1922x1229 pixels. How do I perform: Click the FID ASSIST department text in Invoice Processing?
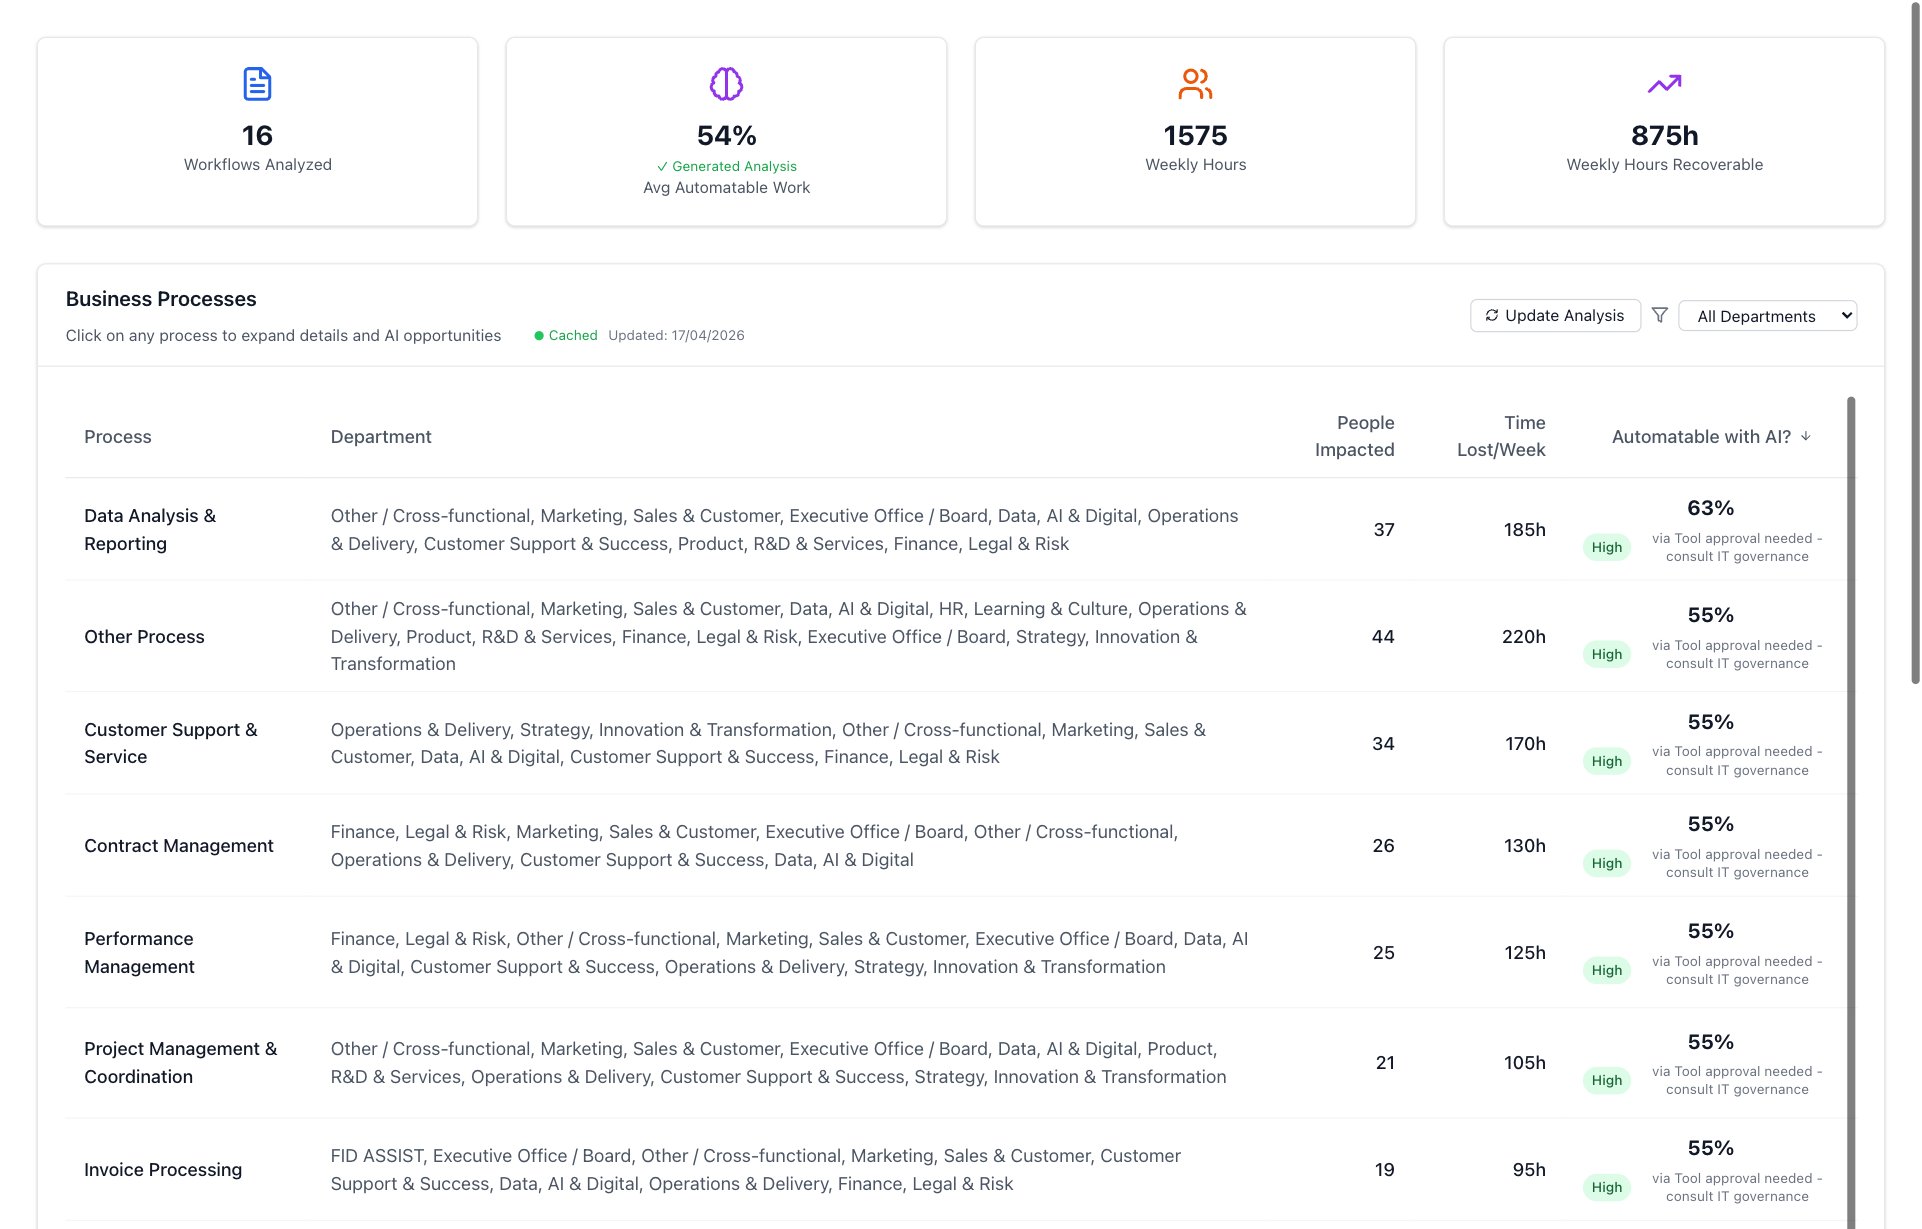click(x=377, y=1156)
